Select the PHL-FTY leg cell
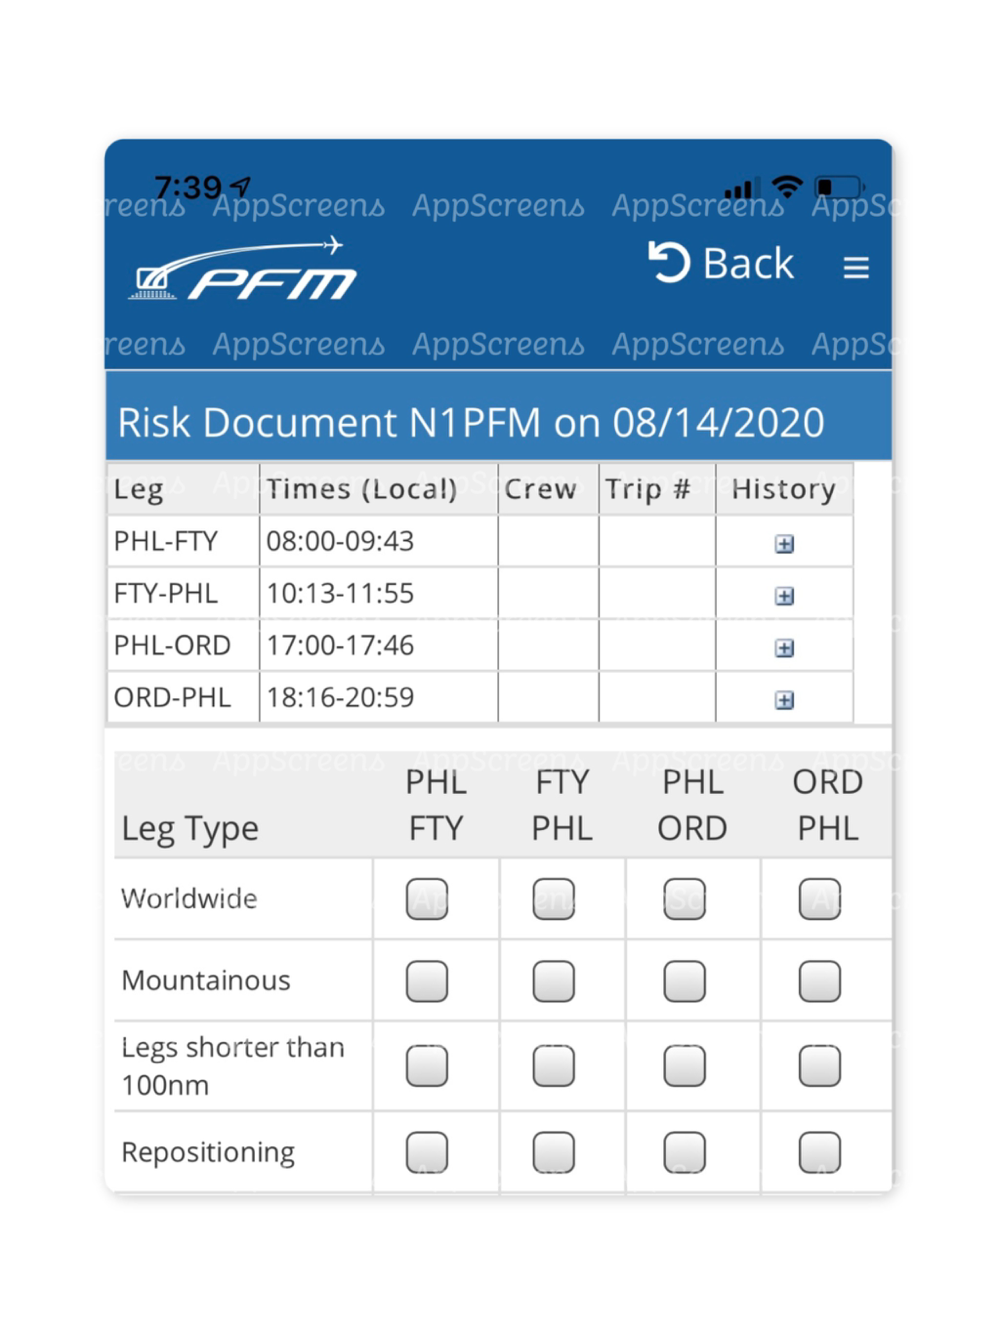Image resolution: width=1000 pixels, height=1334 pixels. click(183, 541)
